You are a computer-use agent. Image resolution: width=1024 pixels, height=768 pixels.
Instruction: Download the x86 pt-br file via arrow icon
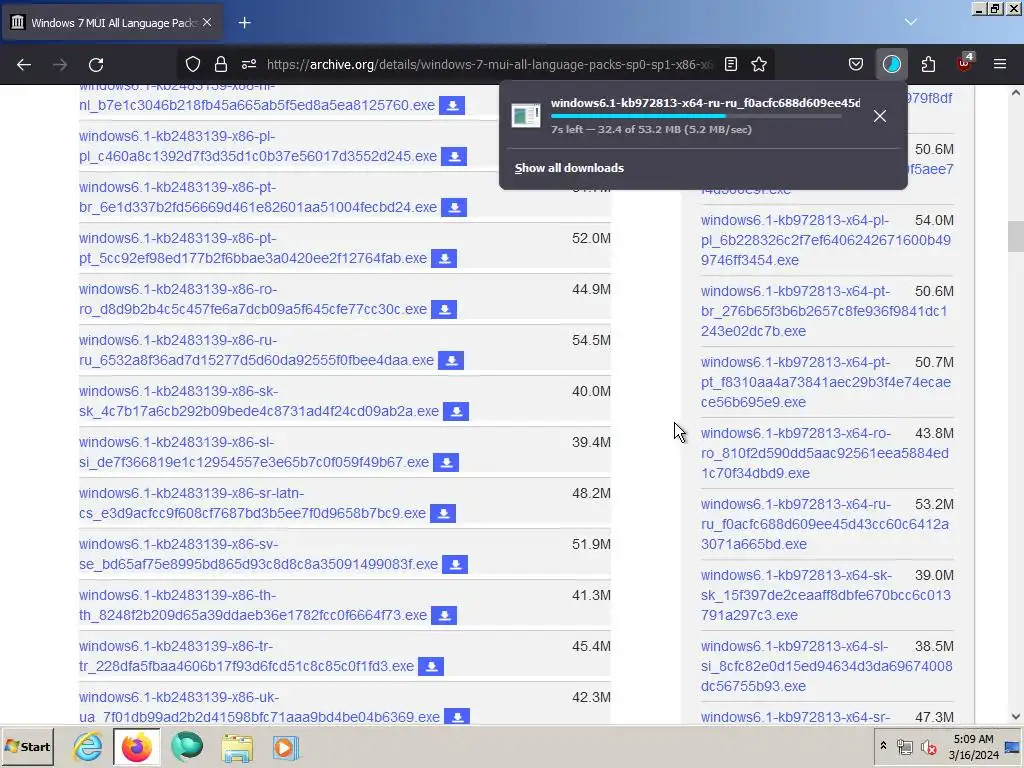pyautogui.click(x=454, y=208)
